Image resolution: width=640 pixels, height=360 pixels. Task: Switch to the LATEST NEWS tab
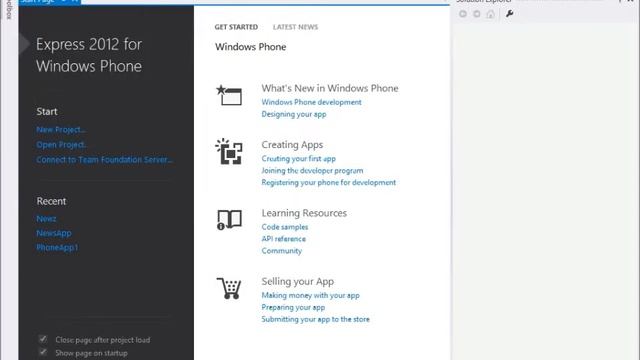[x=296, y=27]
